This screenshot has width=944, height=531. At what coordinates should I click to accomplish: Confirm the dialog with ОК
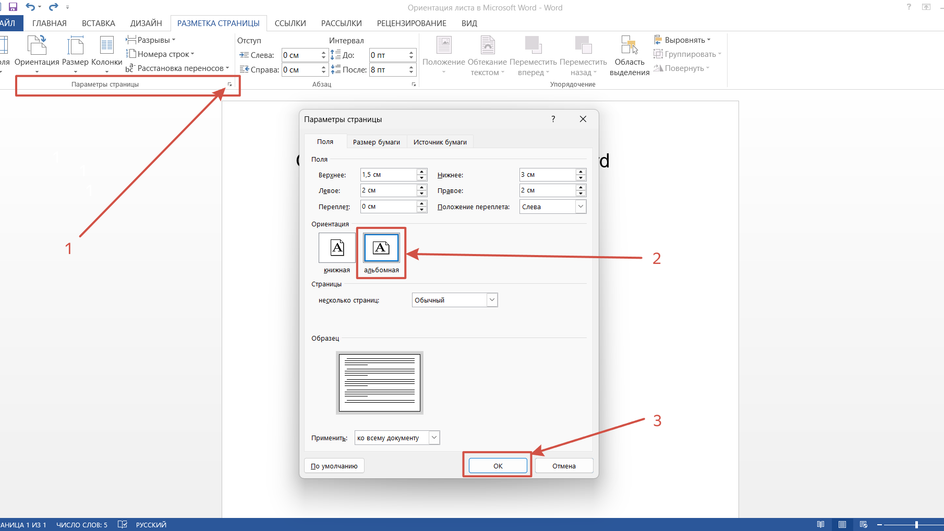click(x=498, y=466)
